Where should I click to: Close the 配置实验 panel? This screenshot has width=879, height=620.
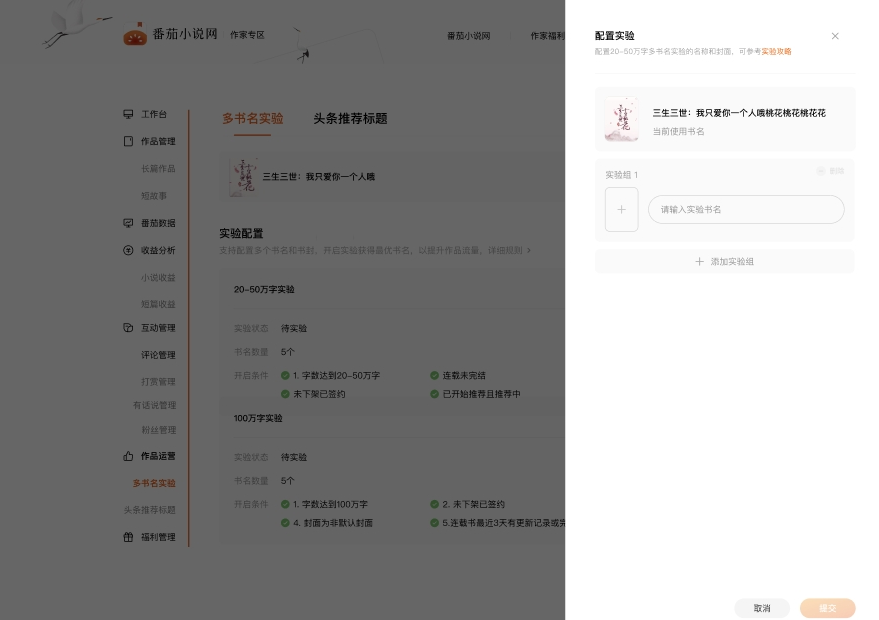click(835, 36)
